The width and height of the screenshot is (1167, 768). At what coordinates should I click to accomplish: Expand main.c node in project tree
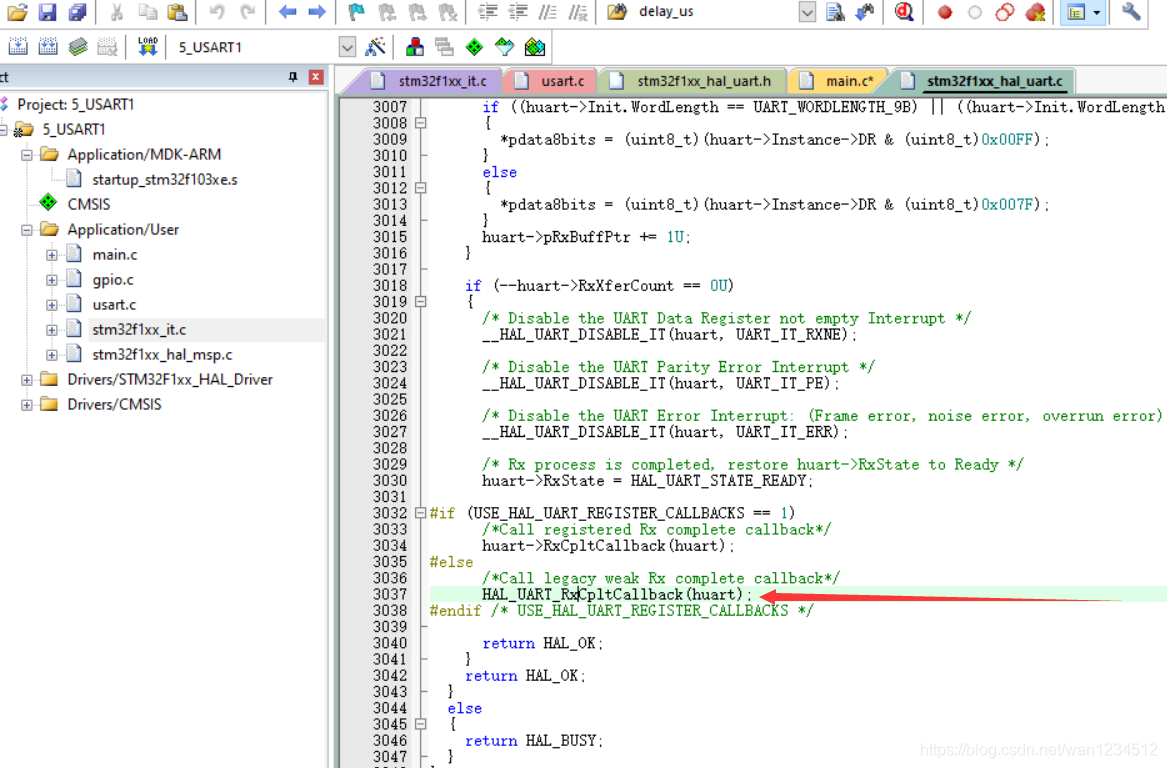pyautogui.click(x=52, y=255)
